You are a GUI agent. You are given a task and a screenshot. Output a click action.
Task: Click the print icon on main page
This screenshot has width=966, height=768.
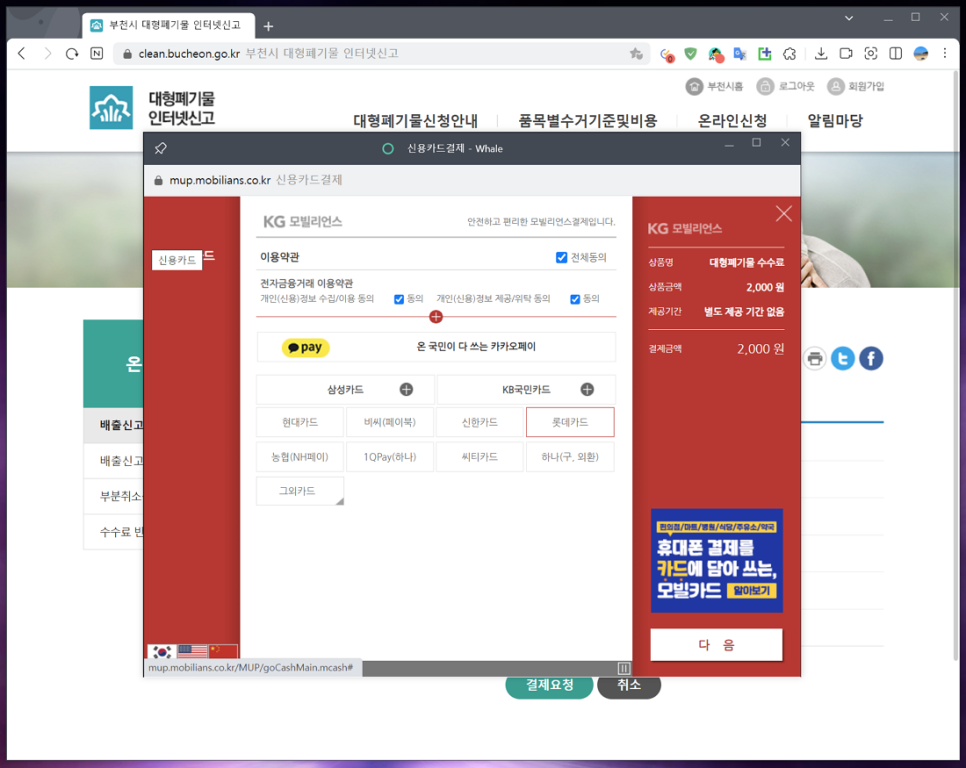point(814,358)
